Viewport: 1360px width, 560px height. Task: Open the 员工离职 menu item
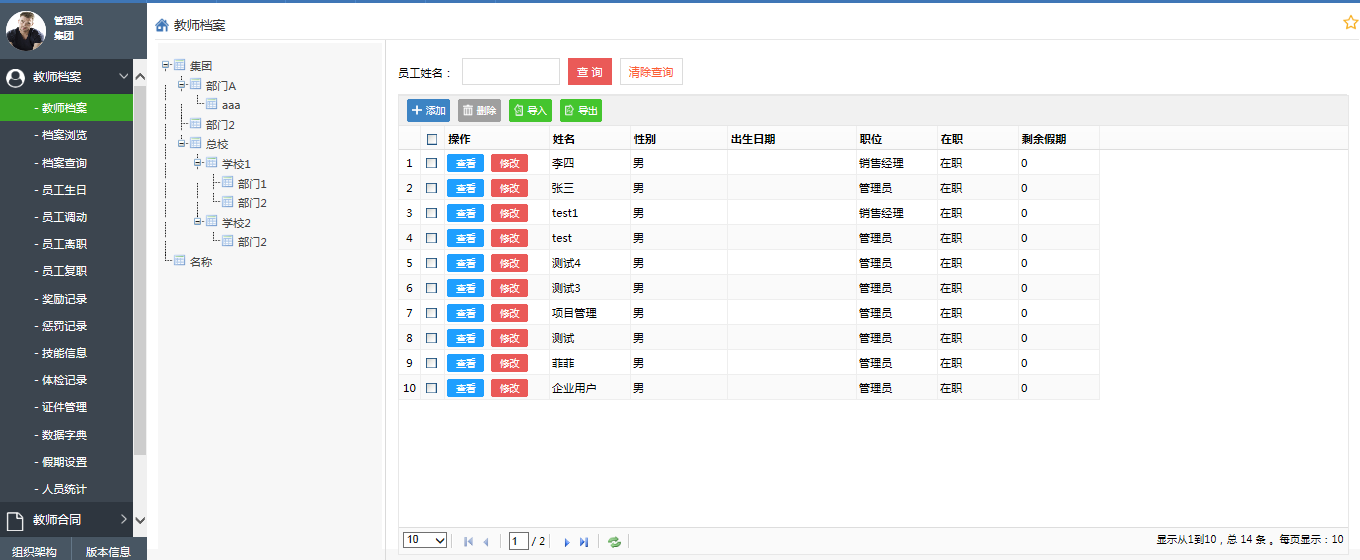[66, 244]
